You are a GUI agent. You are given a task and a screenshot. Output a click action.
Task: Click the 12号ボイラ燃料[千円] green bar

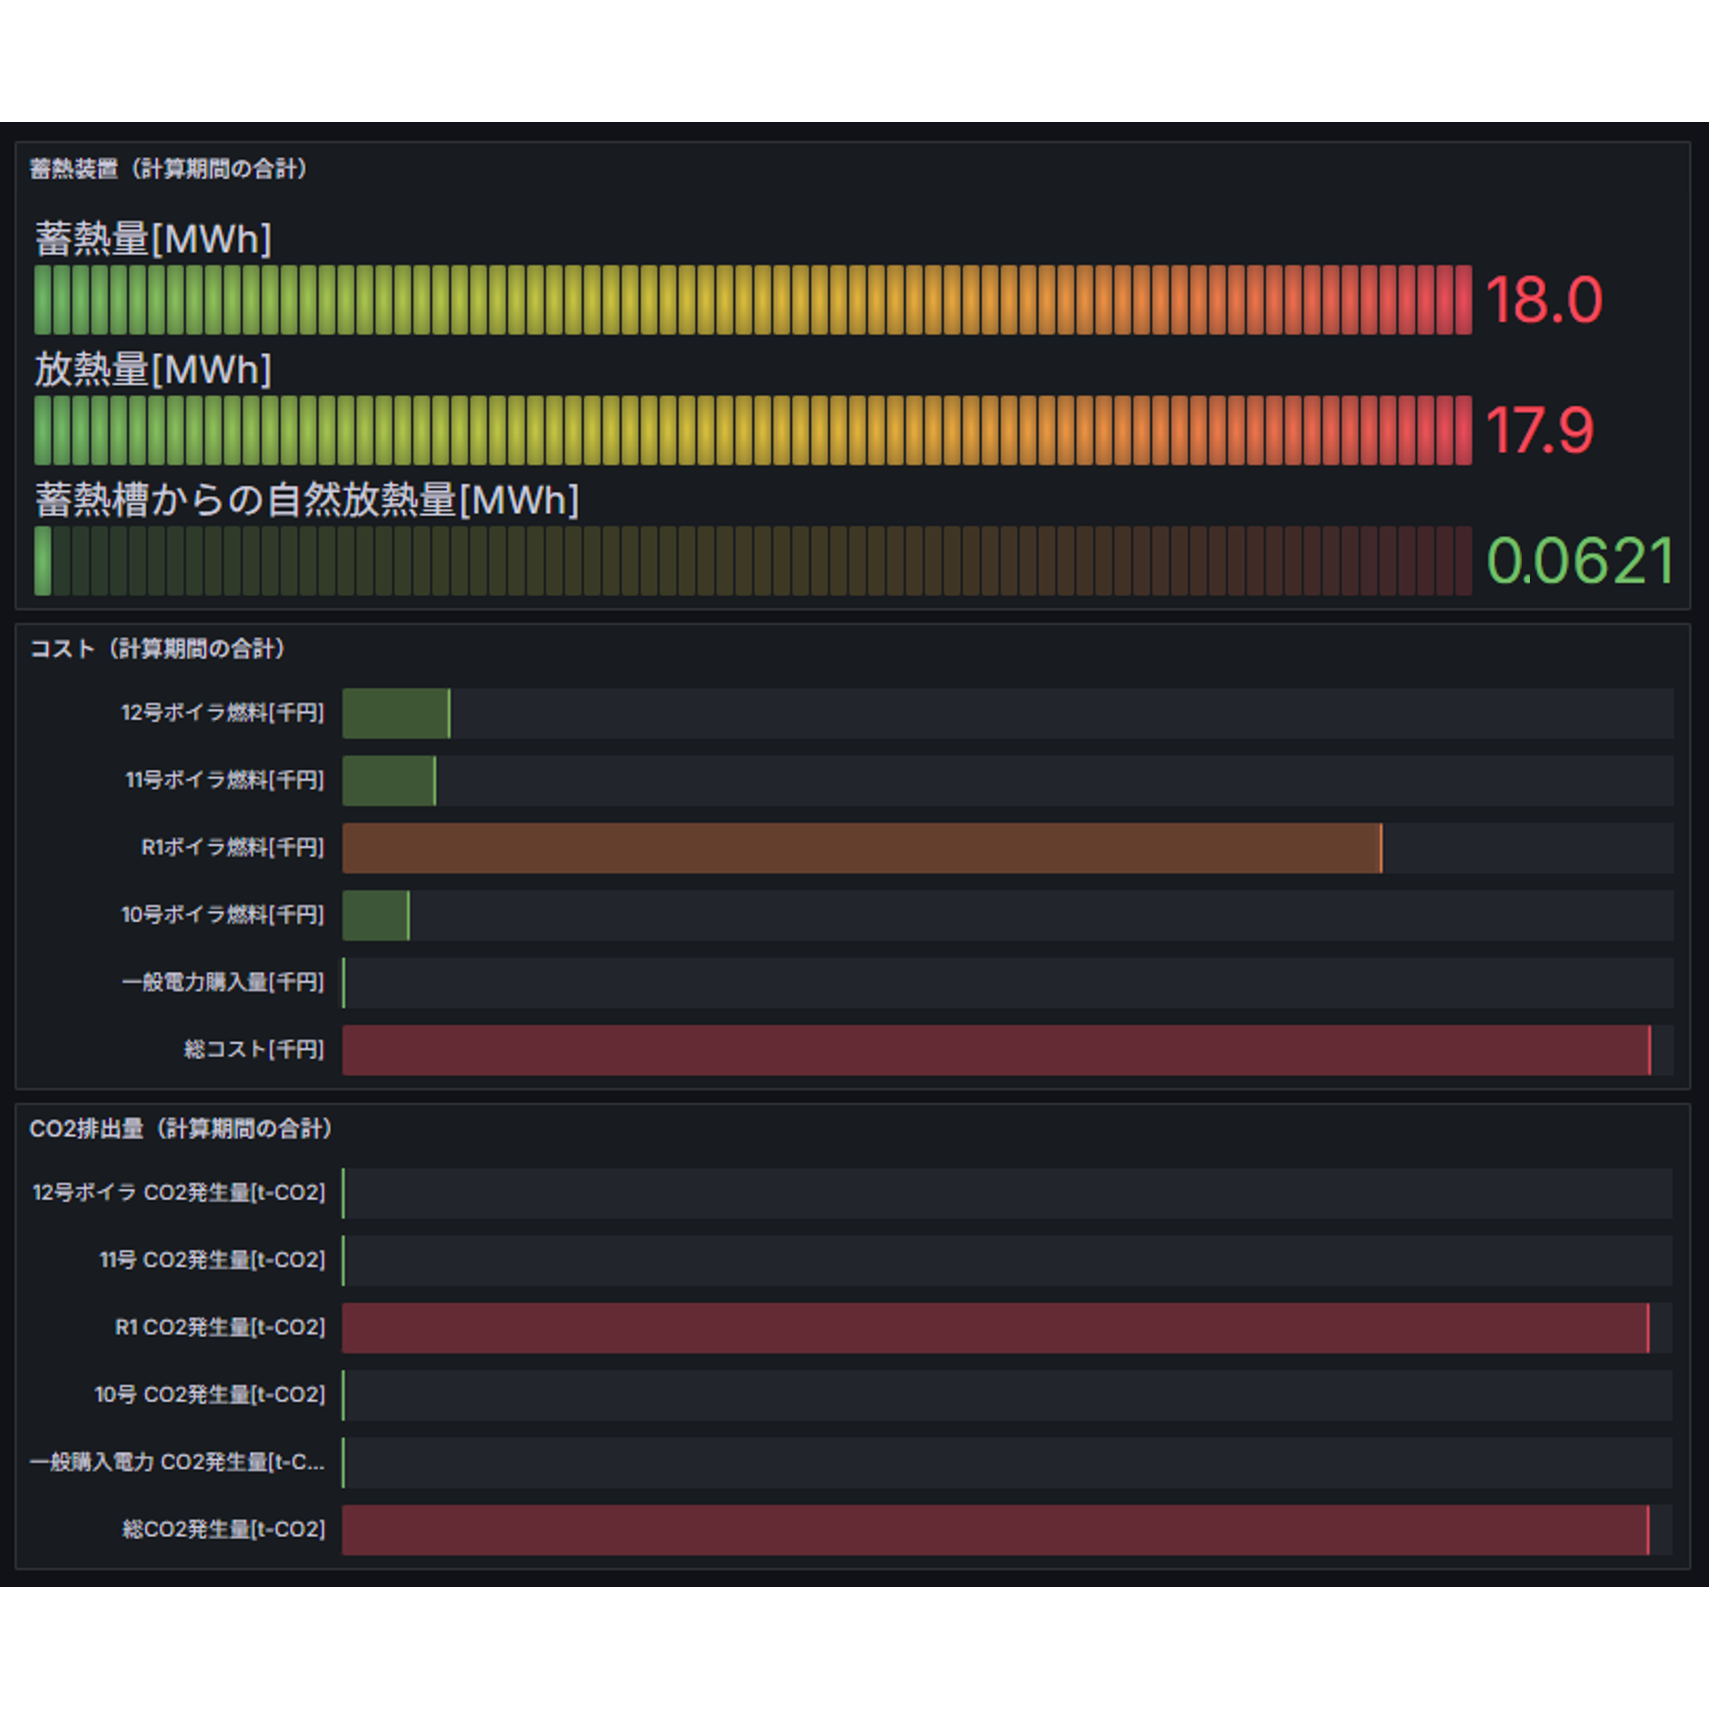click(x=396, y=713)
